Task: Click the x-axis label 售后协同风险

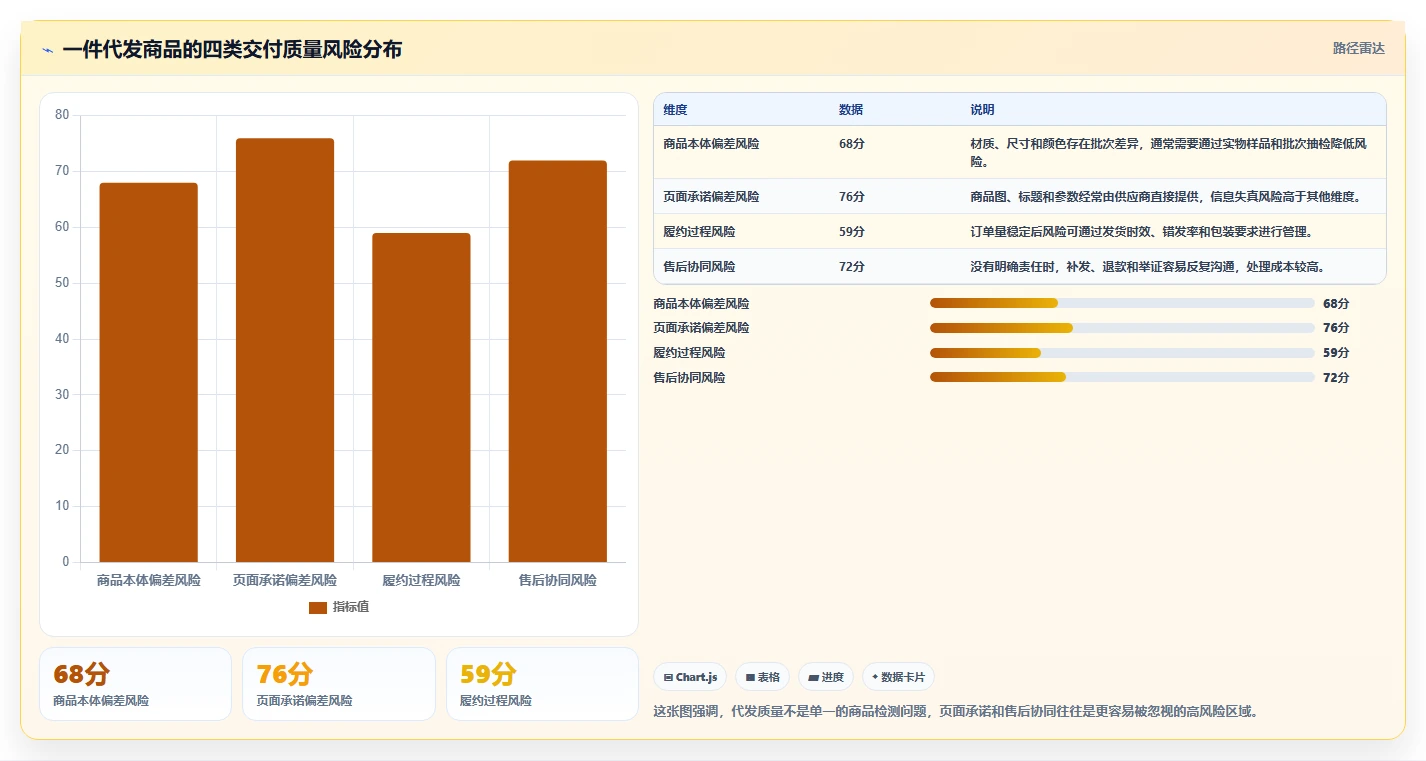Action: click(558, 580)
